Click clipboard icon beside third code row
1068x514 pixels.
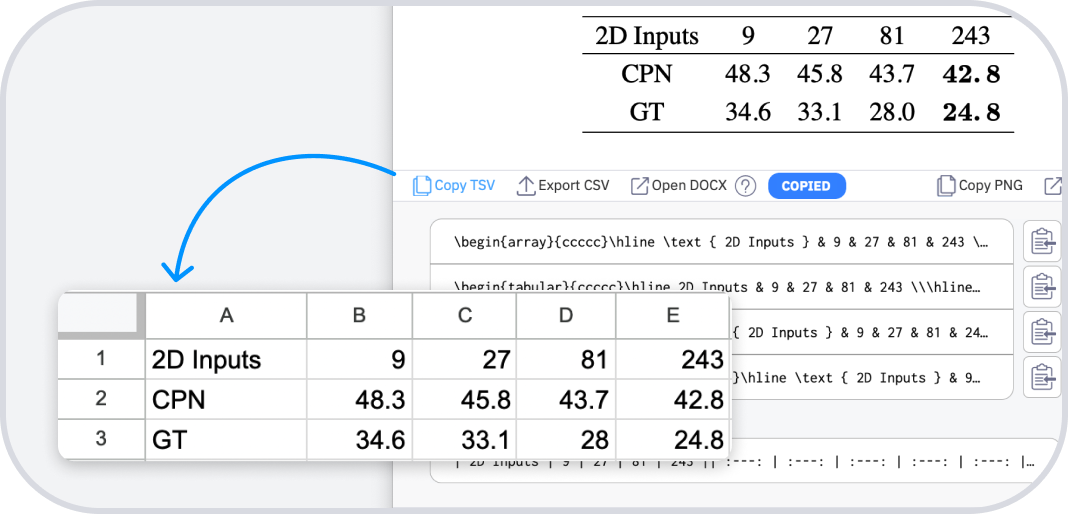1043,332
